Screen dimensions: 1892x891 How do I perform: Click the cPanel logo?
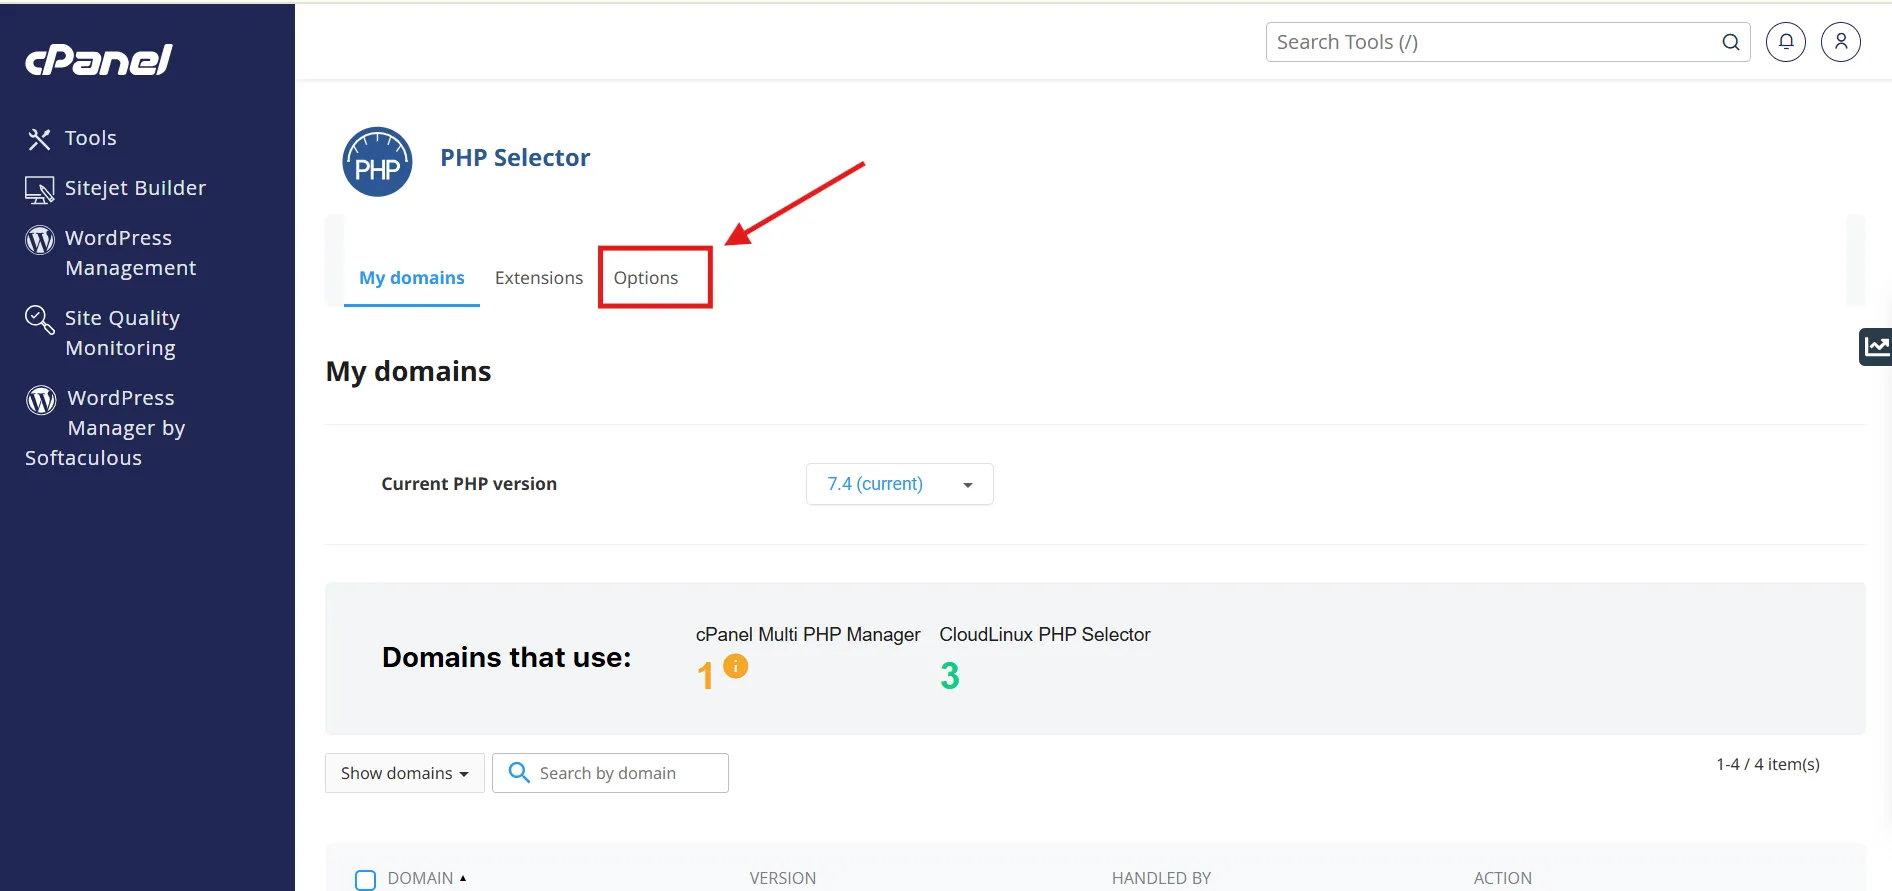(x=99, y=60)
